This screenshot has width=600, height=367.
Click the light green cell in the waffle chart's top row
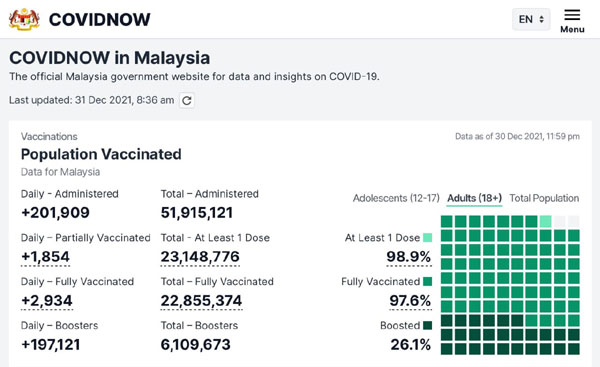[x=545, y=221]
